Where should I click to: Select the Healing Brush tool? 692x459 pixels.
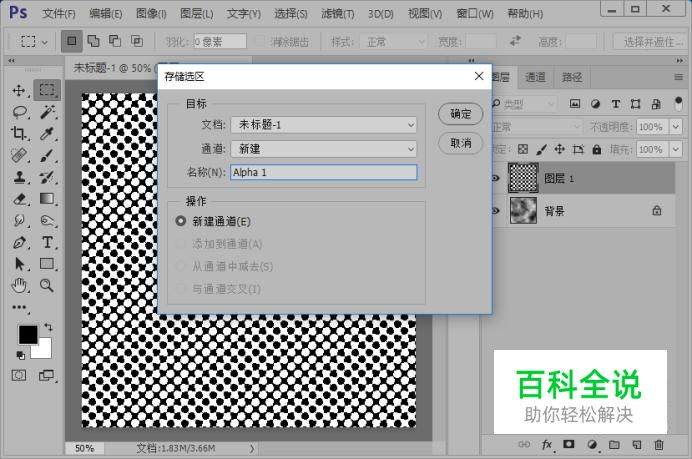[19, 155]
